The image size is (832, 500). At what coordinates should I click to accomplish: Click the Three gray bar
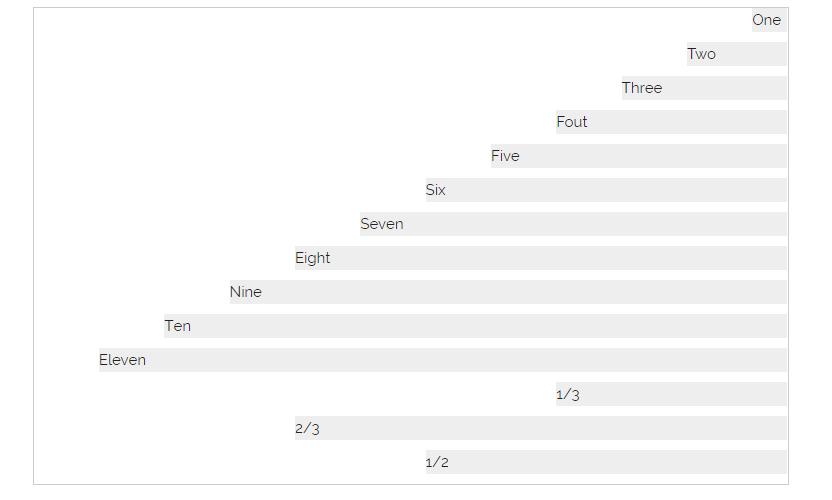704,88
